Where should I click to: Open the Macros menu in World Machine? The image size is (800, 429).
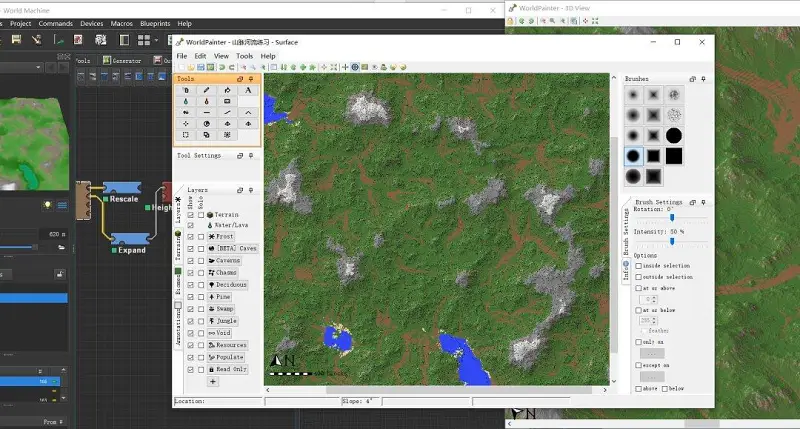click(121, 23)
